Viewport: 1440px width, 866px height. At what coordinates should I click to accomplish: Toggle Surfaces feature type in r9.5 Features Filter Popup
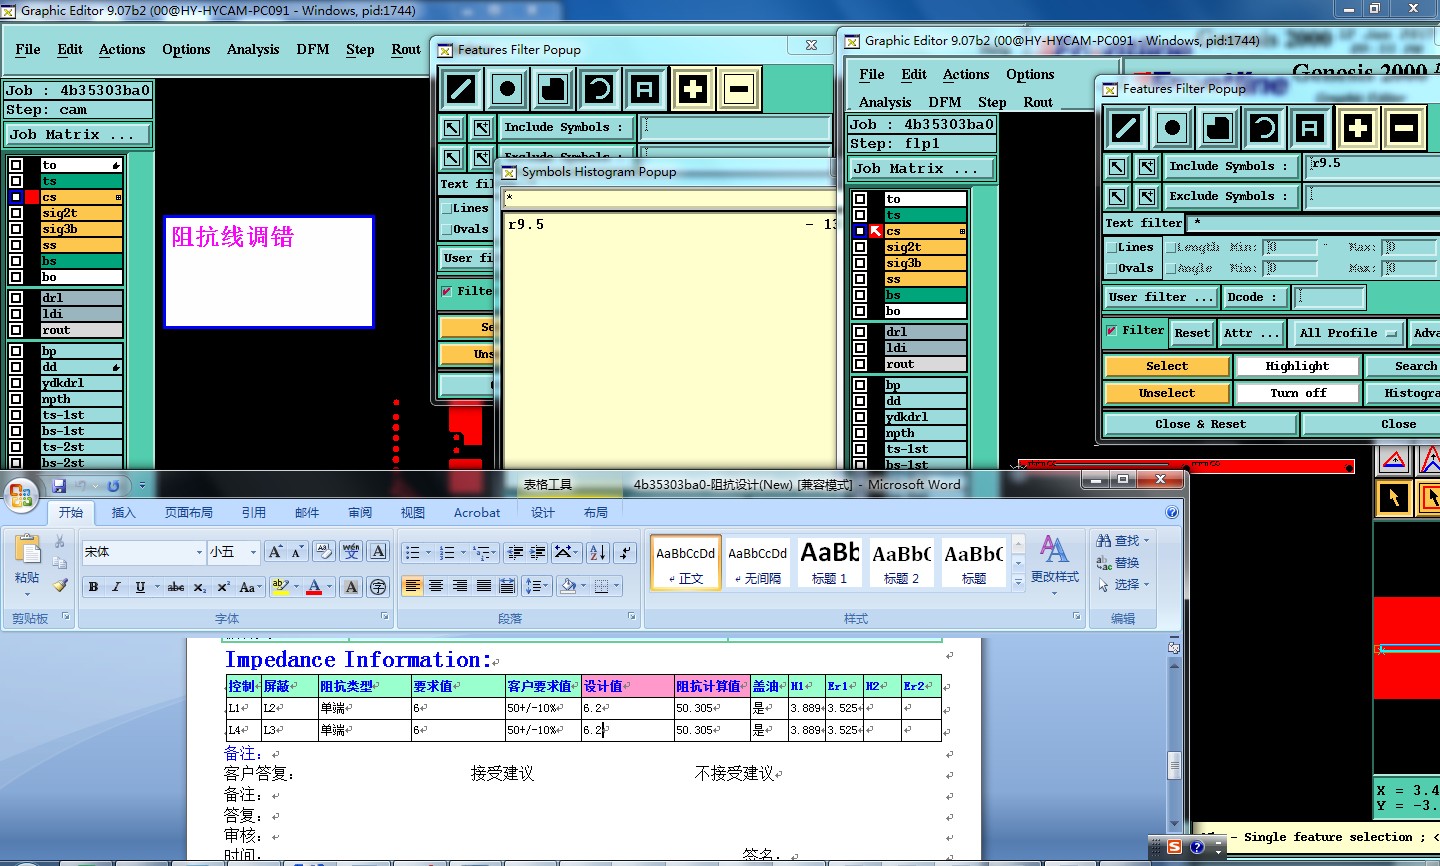[1218, 128]
